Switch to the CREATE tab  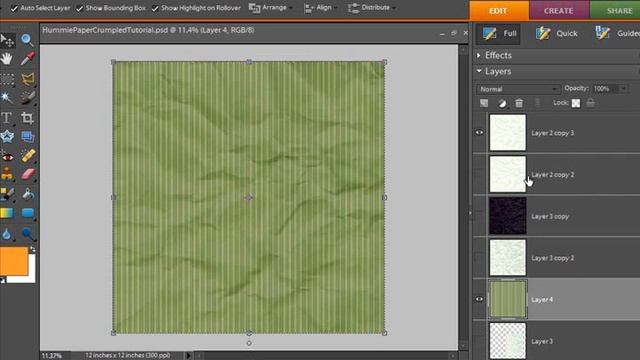558,11
